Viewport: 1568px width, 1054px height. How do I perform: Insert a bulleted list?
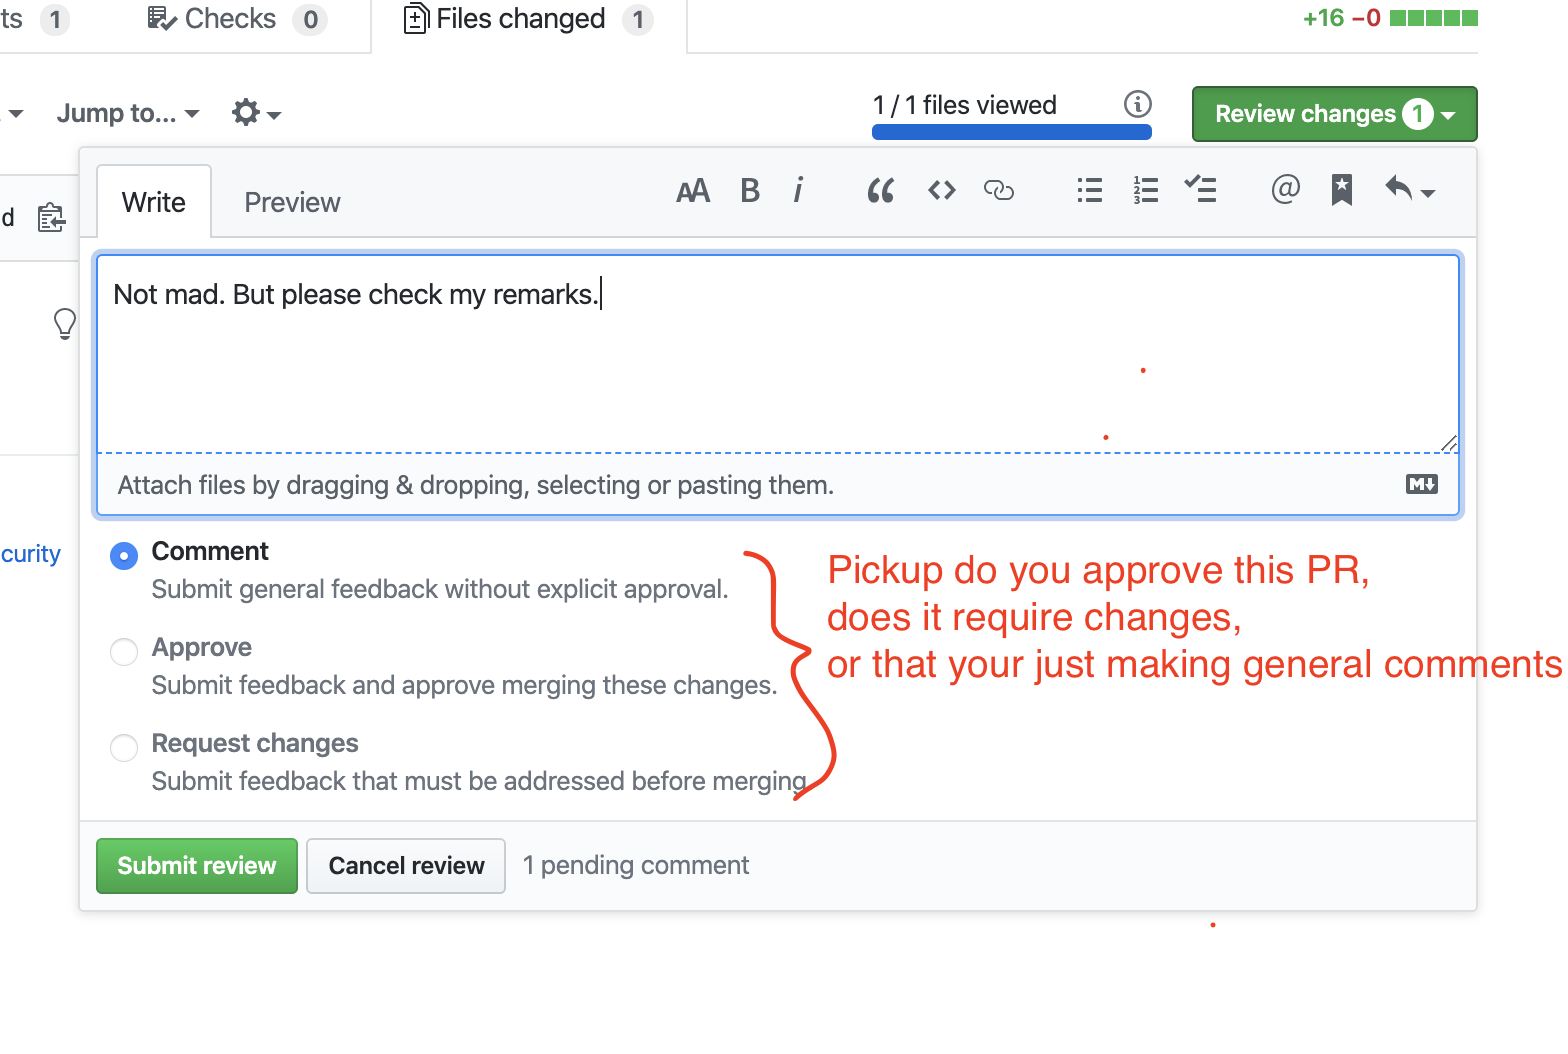pyautogui.click(x=1090, y=190)
